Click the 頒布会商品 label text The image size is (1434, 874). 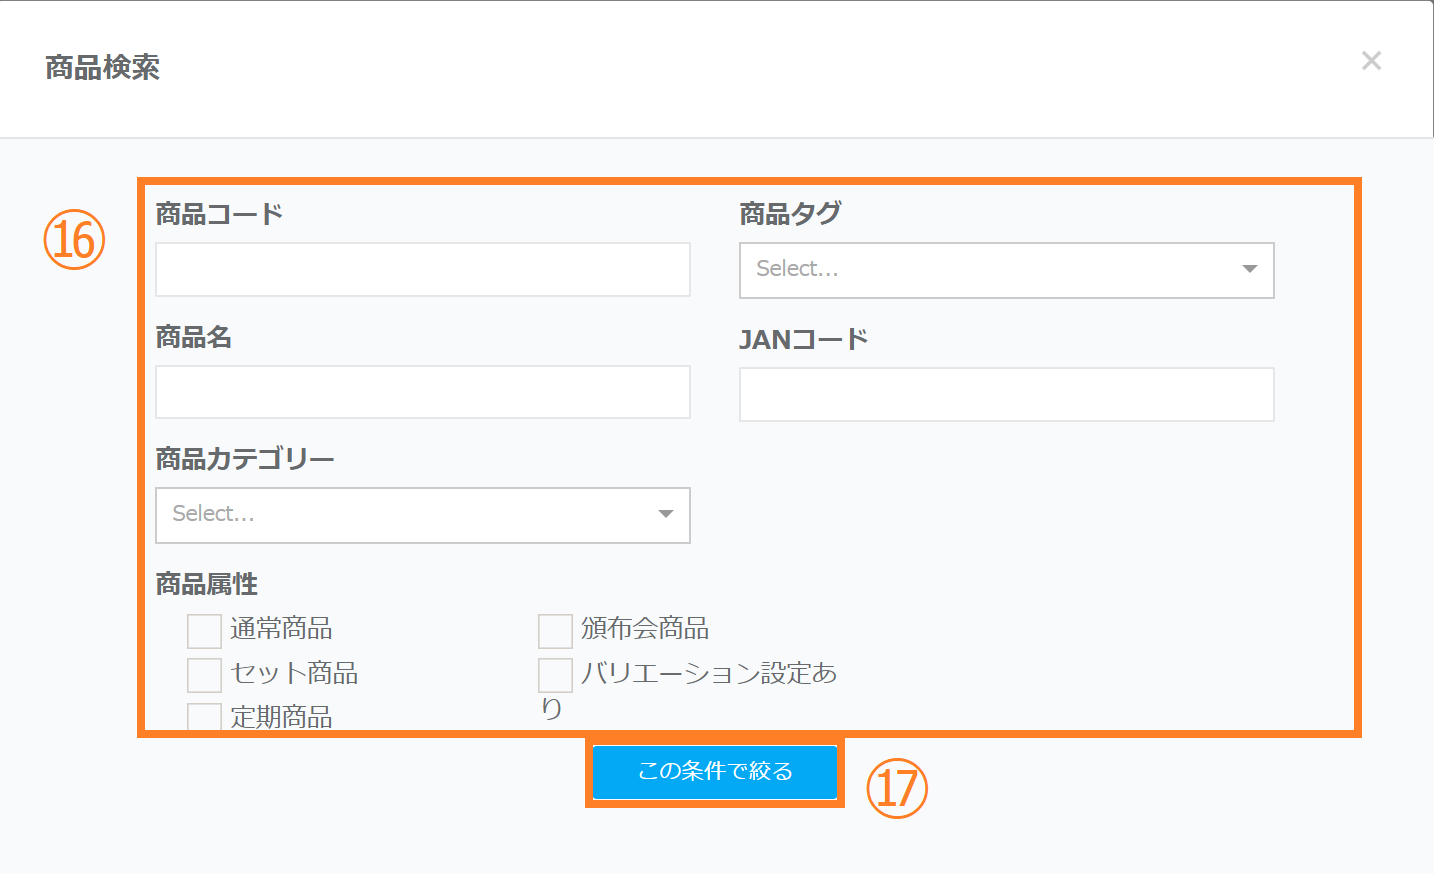645,629
